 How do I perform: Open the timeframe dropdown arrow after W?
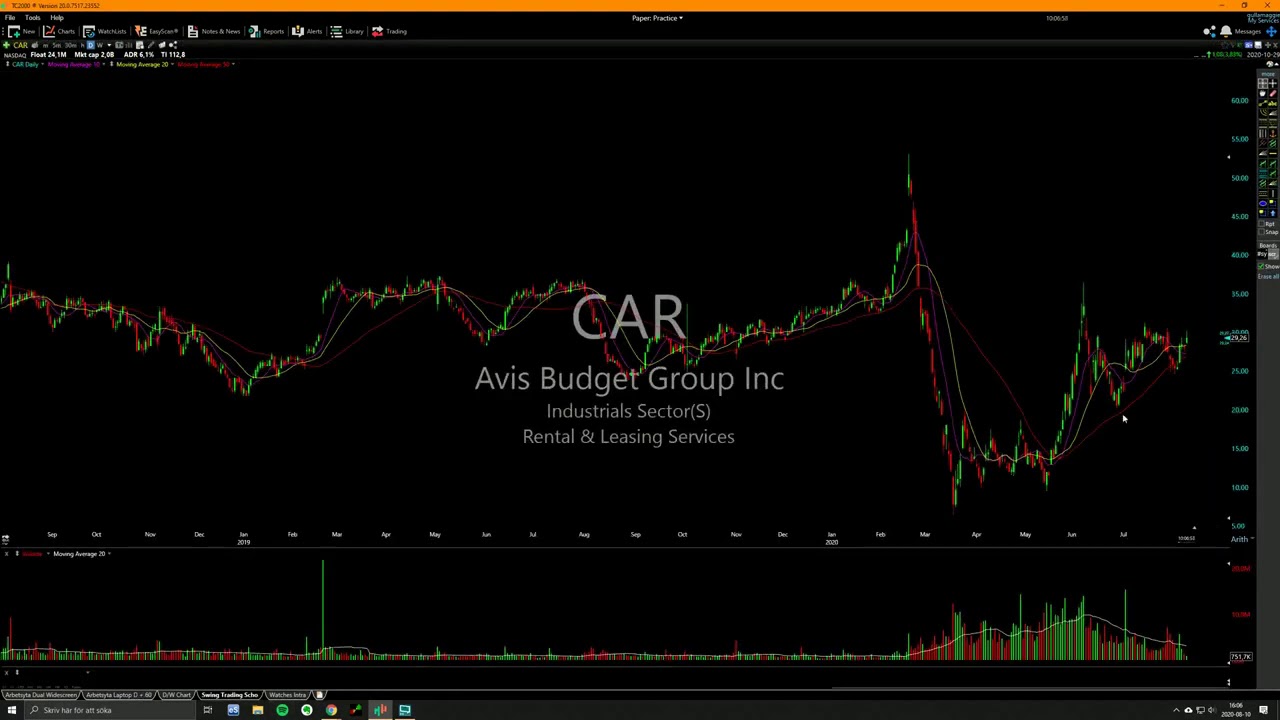coord(109,45)
